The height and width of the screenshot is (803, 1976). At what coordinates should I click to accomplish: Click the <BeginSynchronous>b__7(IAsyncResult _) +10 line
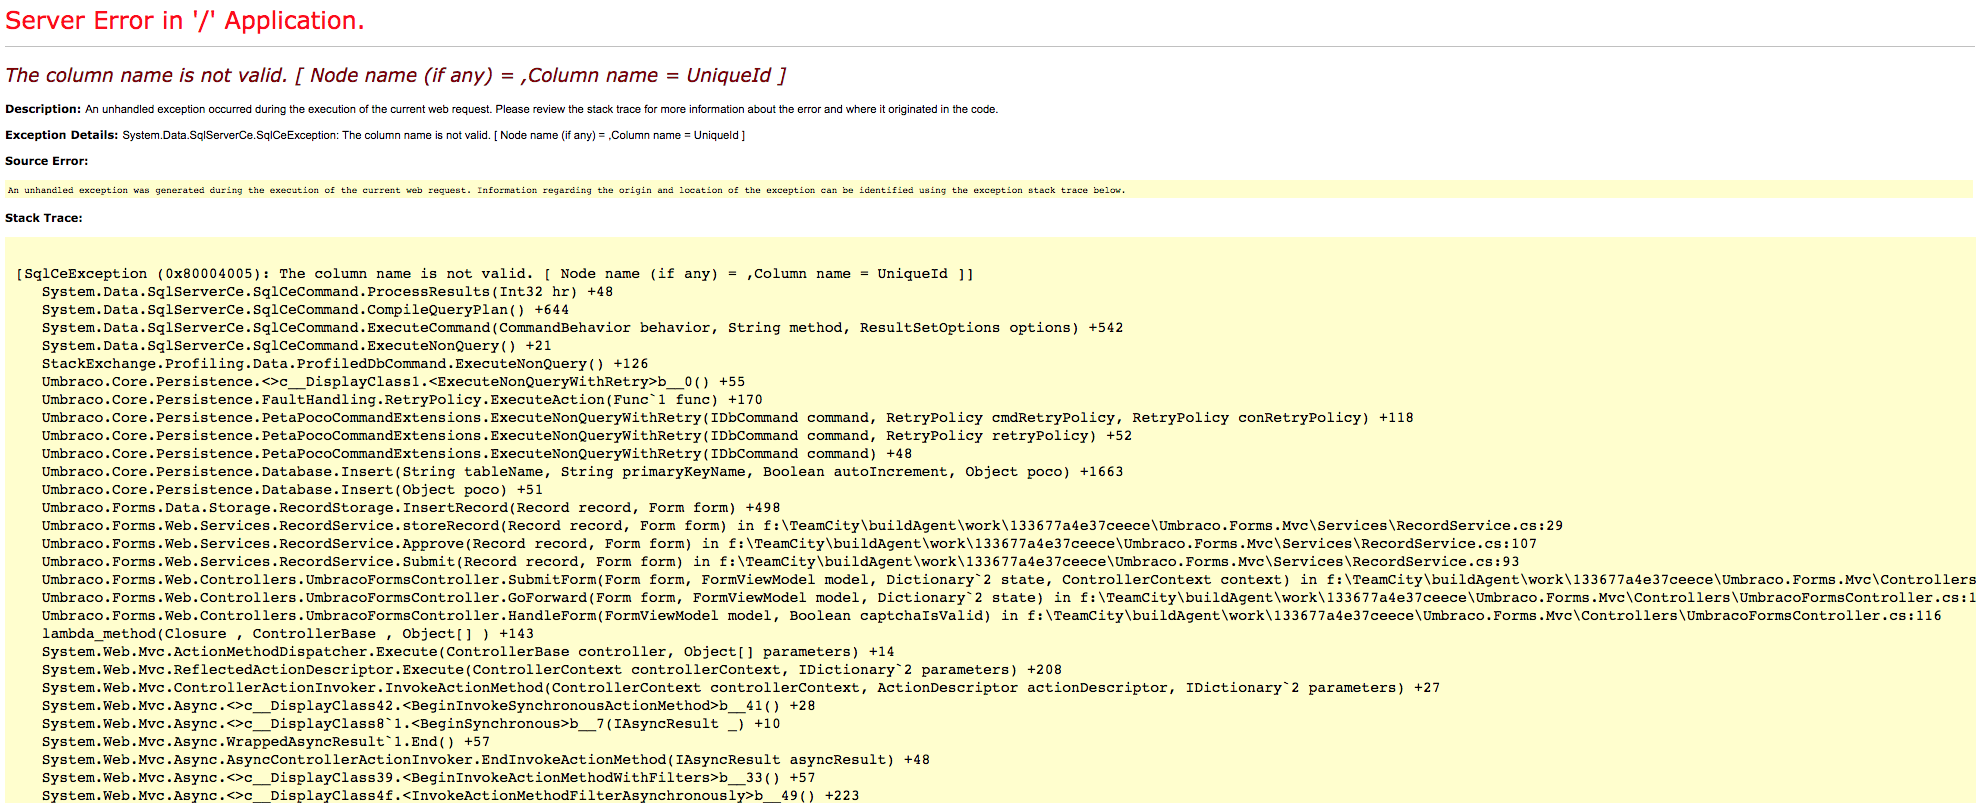pos(411,724)
